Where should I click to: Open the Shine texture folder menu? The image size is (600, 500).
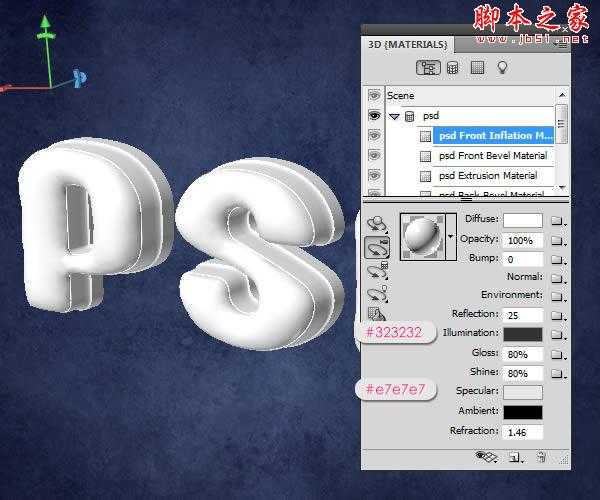tap(558, 373)
